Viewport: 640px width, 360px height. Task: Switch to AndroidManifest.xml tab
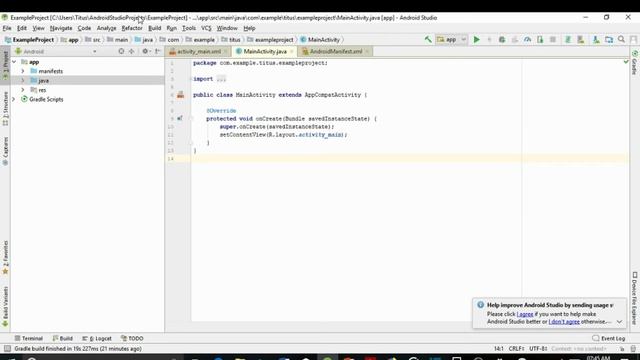tap(336, 51)
